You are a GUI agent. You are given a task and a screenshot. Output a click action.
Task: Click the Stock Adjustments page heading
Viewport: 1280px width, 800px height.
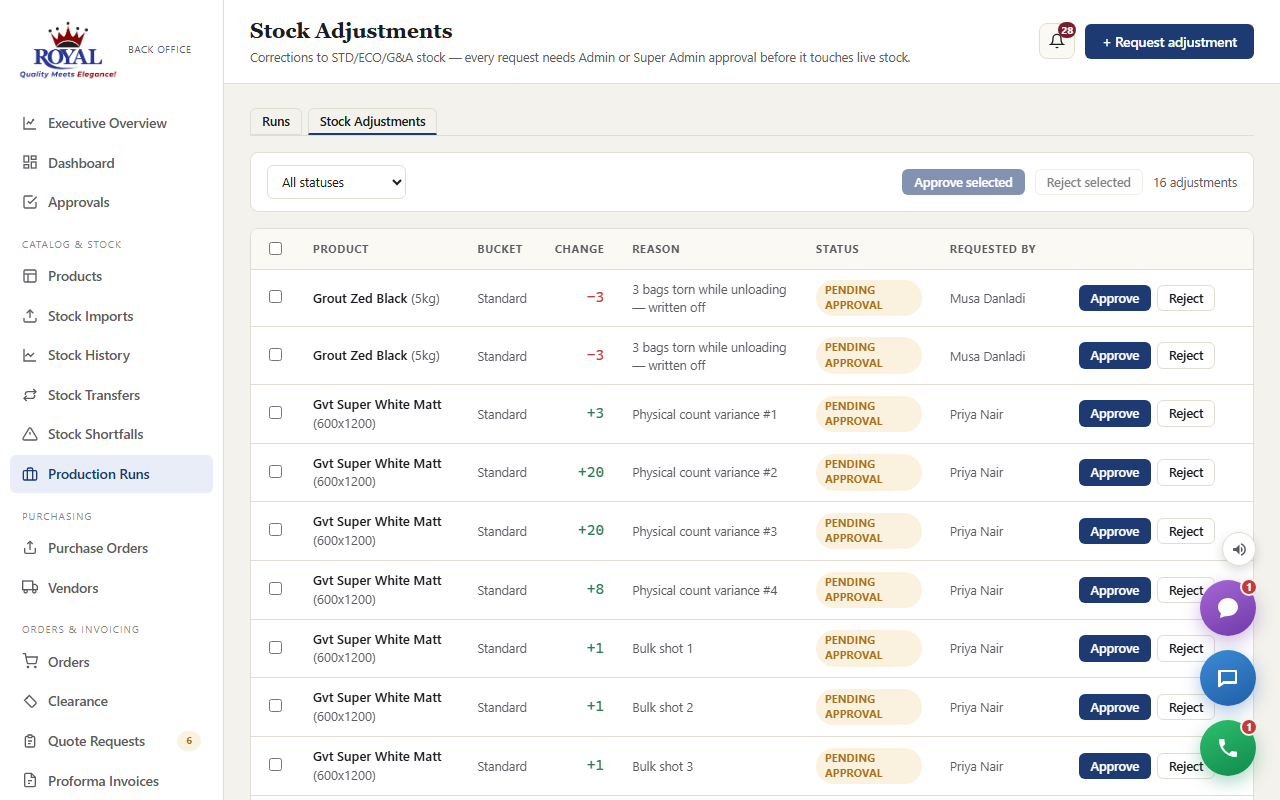(x=351, y=31)
